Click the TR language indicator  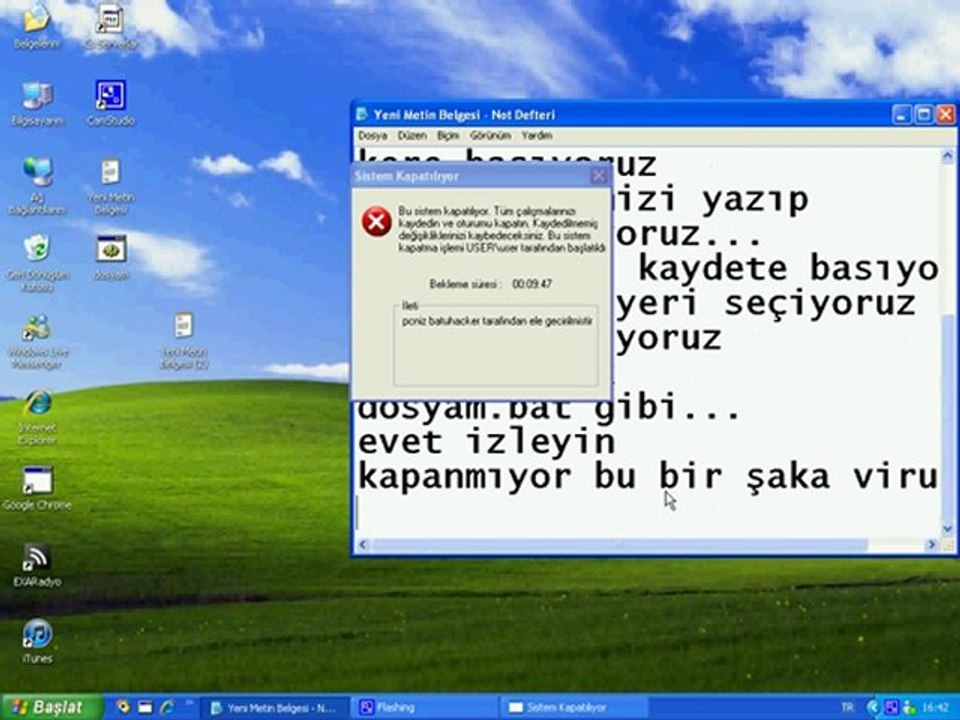(847, 708)
